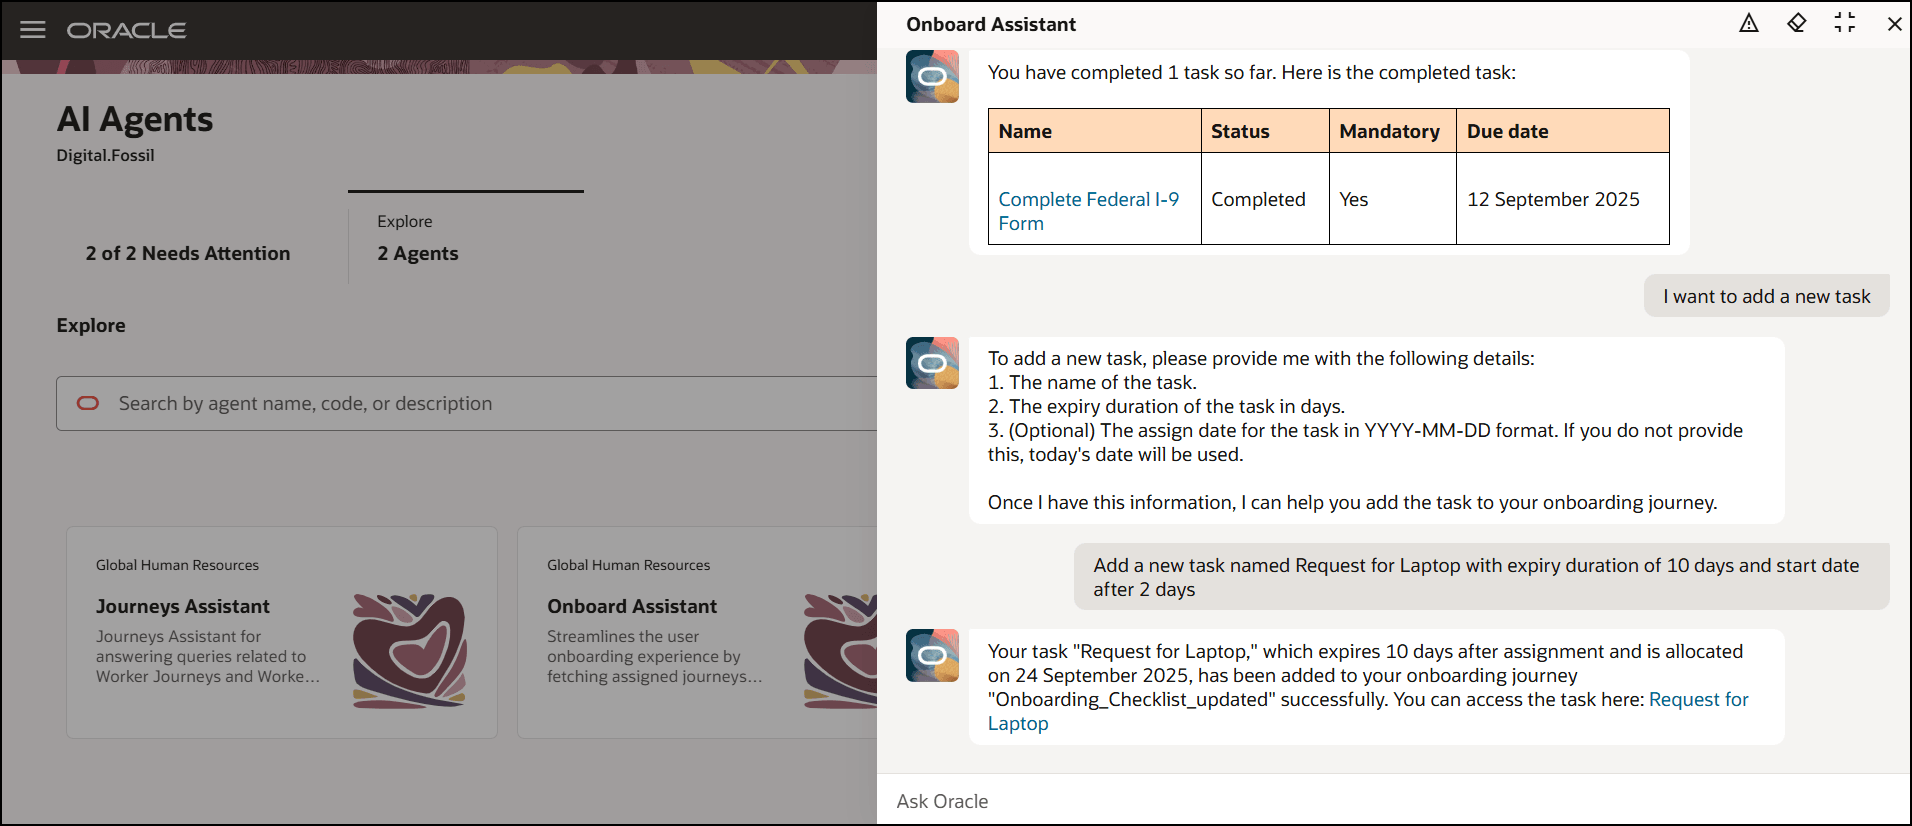The width and height of the screenshot is (1912, 826).
Task: Select the Explore 2 Agents tab
Action: pyautogui.click(x=466, y=238)
